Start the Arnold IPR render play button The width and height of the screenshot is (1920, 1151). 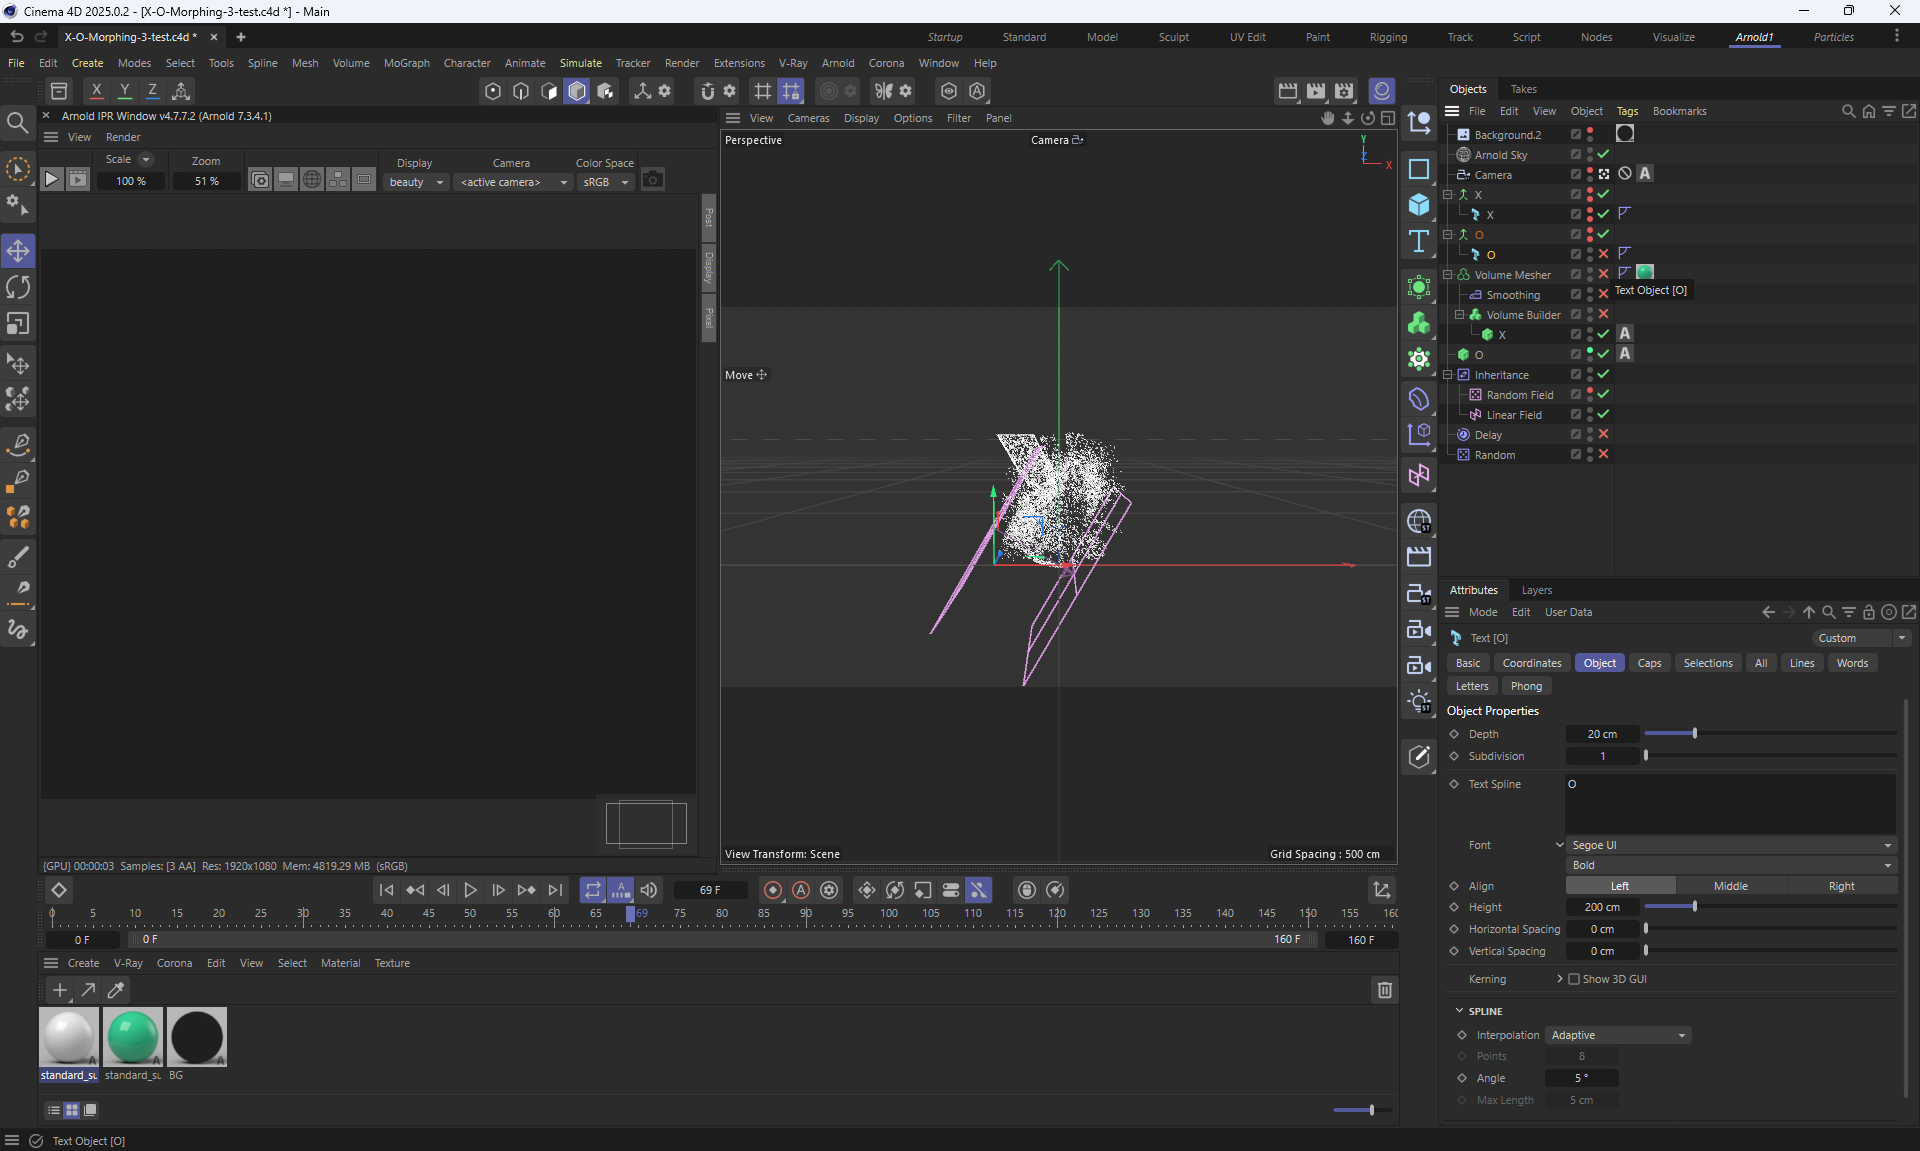pyautogui.click(x=52, y=180)
